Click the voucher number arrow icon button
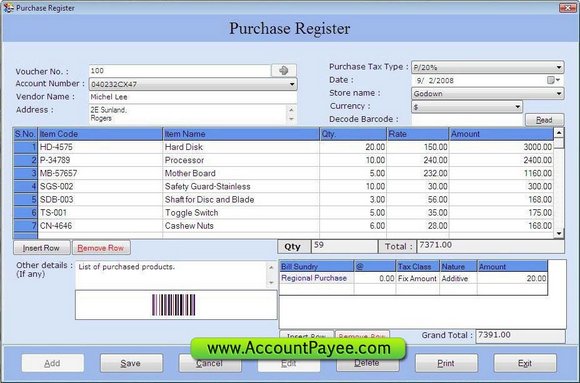The width and height of the screenshot is (580, 383). coord(284,70)
